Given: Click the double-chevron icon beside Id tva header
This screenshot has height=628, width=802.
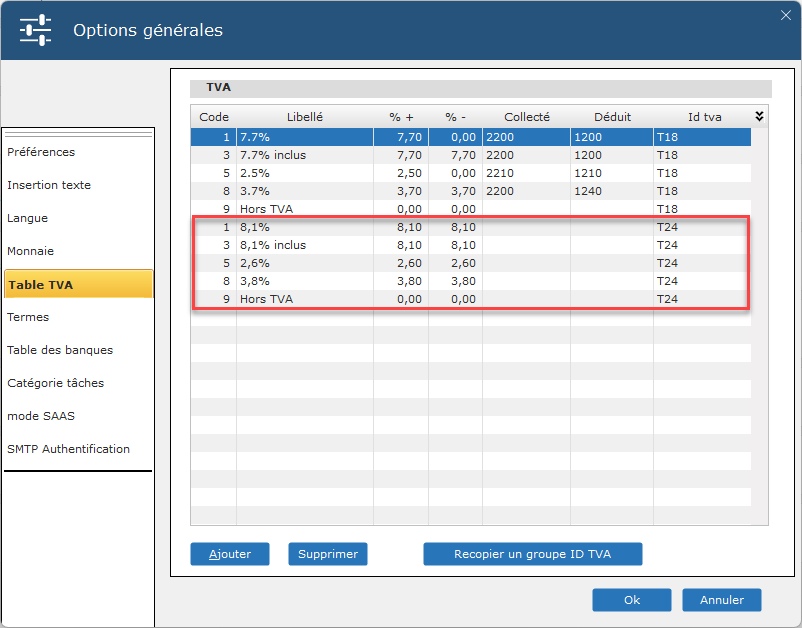Looking at the screenshot, I should [758, 116].
